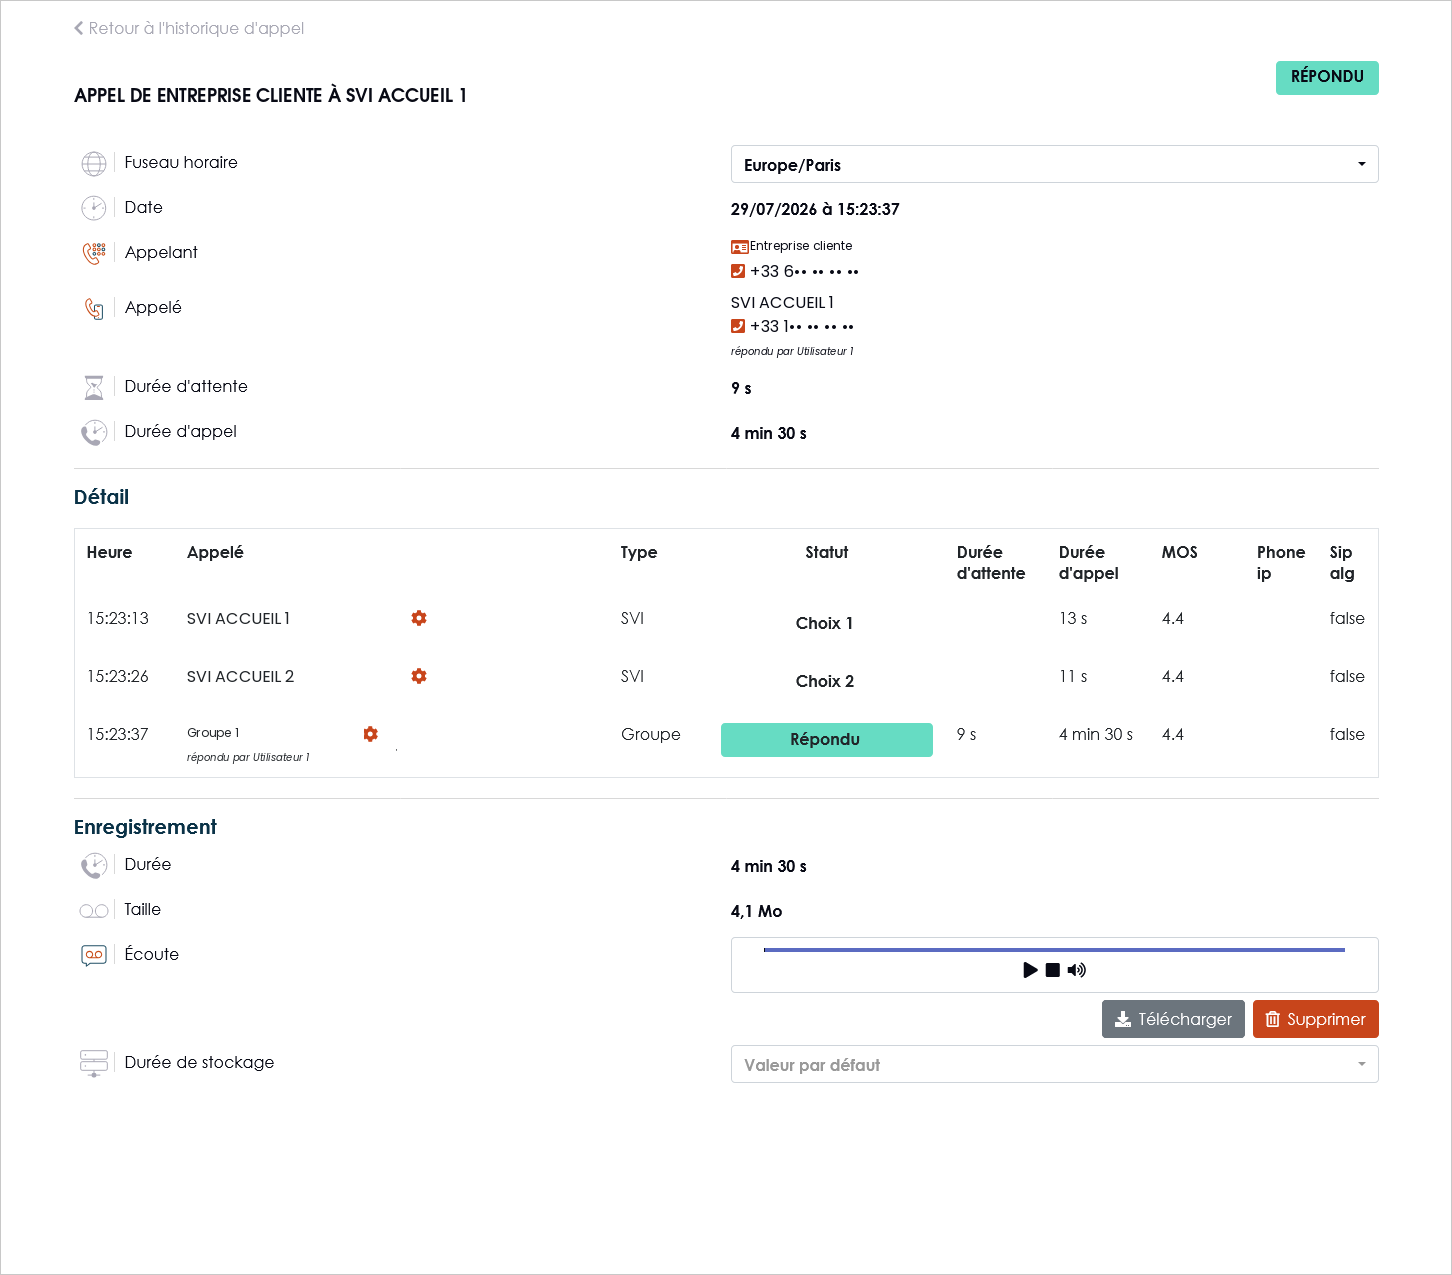Viewport: 1452px width, 1275px height.
Task: Click the voicemail icon next to Écoute
Action: (x=94, y=955)
